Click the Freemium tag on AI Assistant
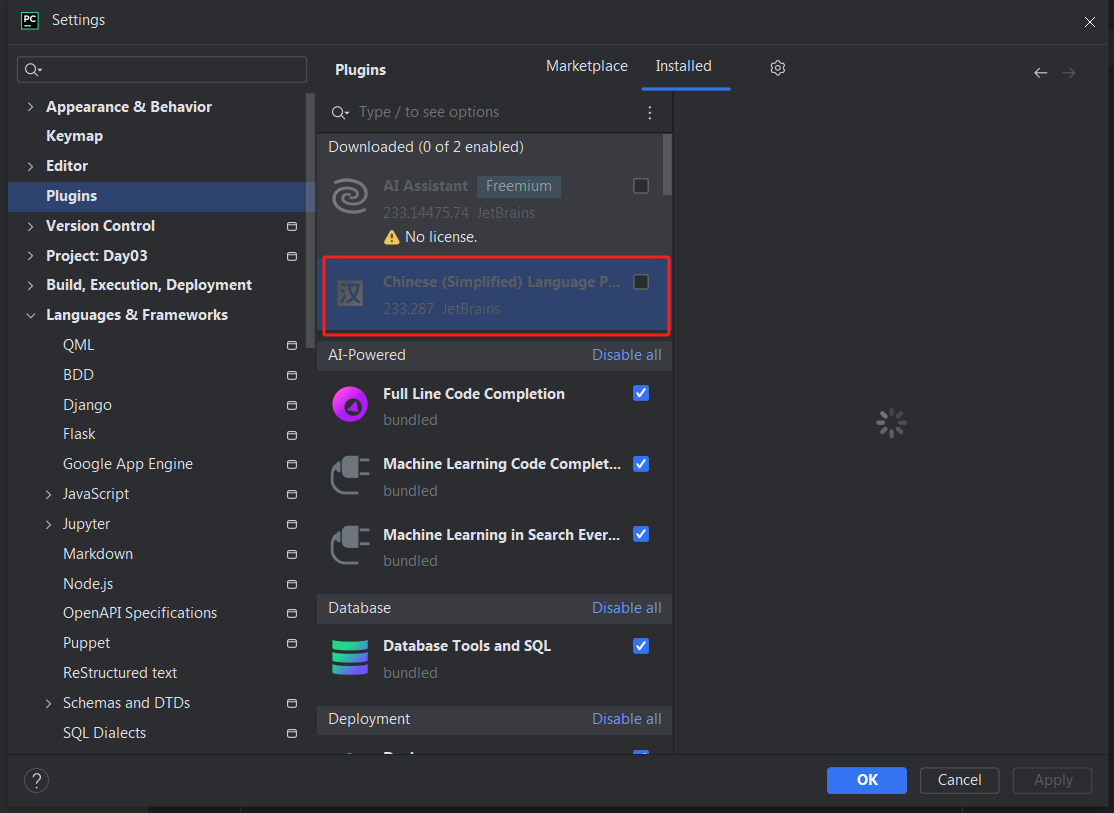Image resolution: width=1114 pixels, height=813 pixels. tap(519, 186)
